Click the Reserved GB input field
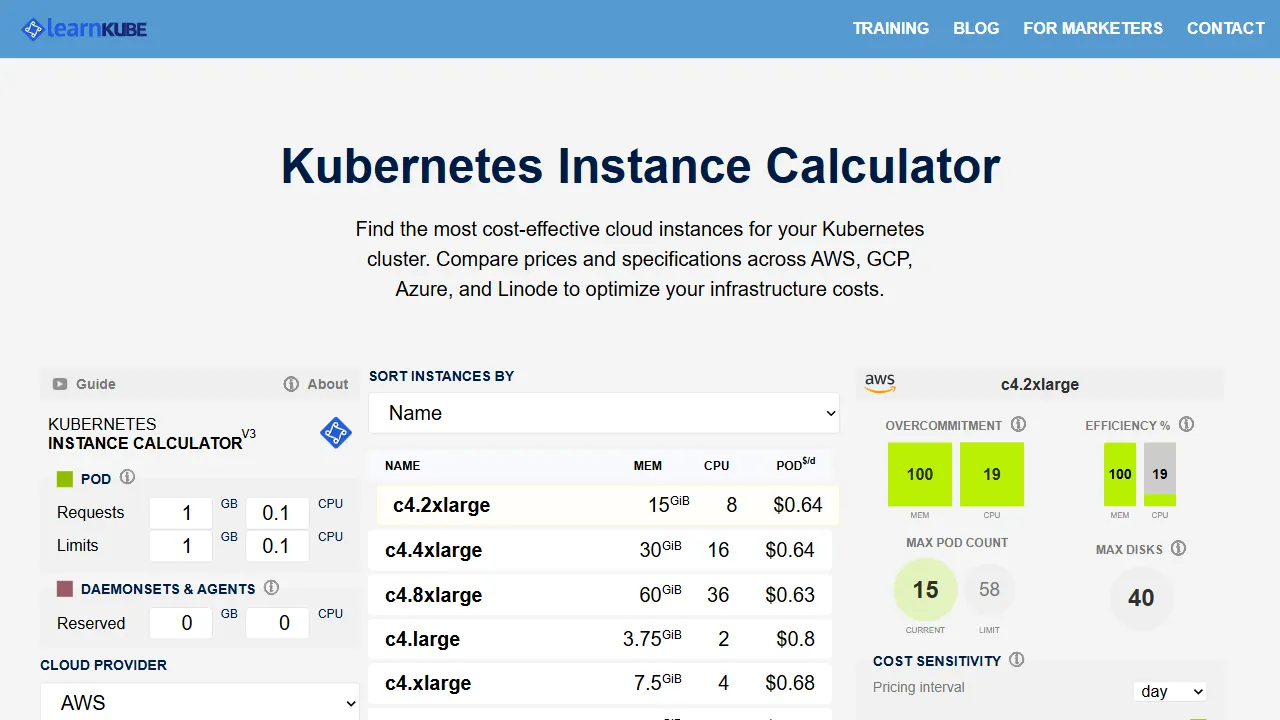This screenshot has height=720, width=1280. pos(181,623)
